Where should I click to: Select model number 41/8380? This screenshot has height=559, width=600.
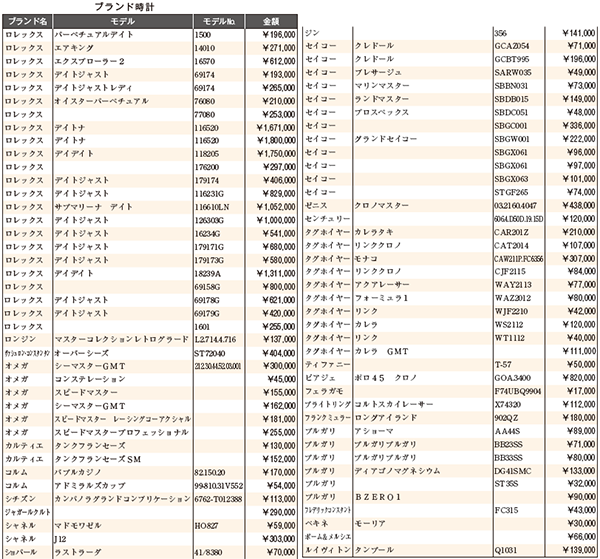coord(208,552)
